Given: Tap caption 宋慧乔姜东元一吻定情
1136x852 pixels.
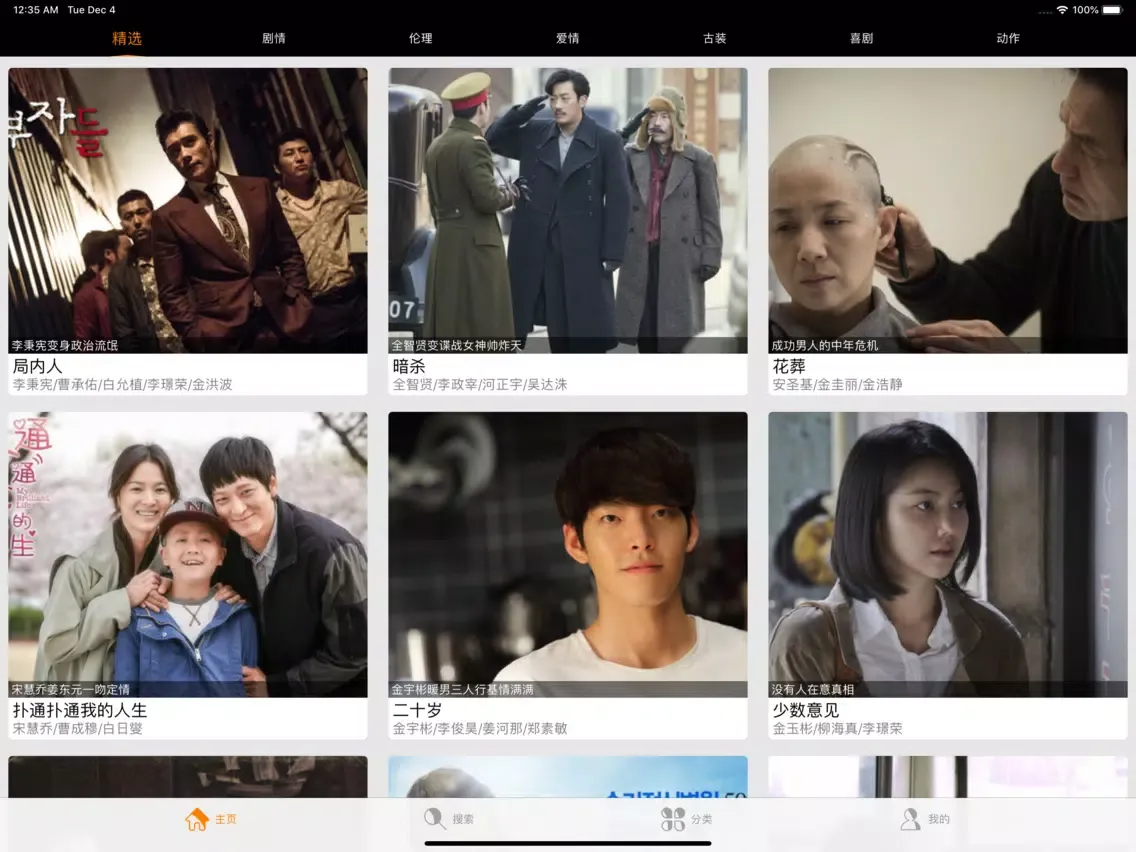Looking at the screenshot, I should [70, 690].
